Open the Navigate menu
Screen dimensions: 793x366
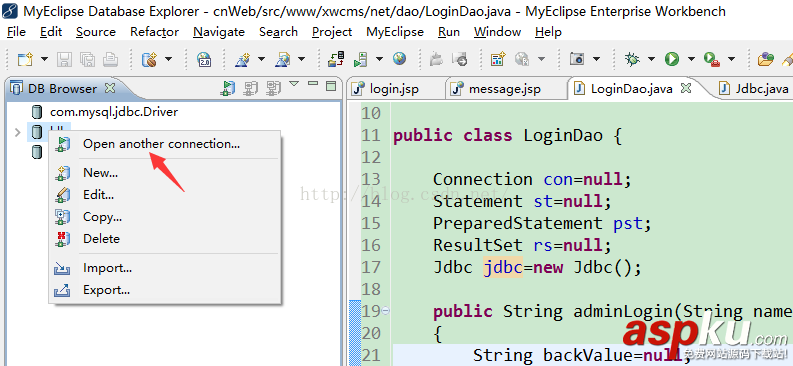coord(219,32)
